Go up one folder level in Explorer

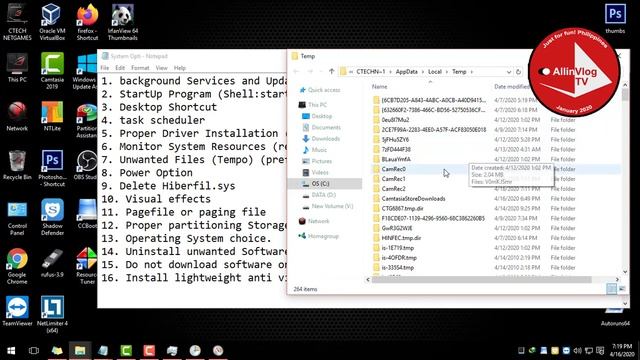click(331, 71)
